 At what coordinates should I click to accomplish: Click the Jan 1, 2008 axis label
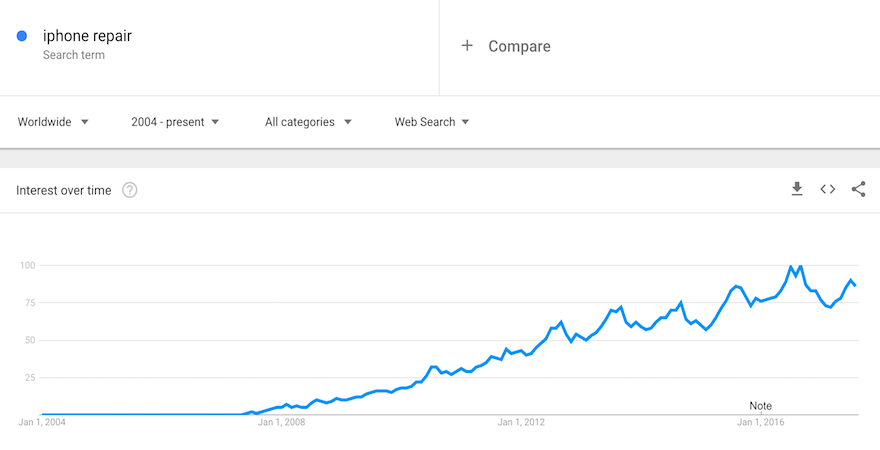click(281, 423)
